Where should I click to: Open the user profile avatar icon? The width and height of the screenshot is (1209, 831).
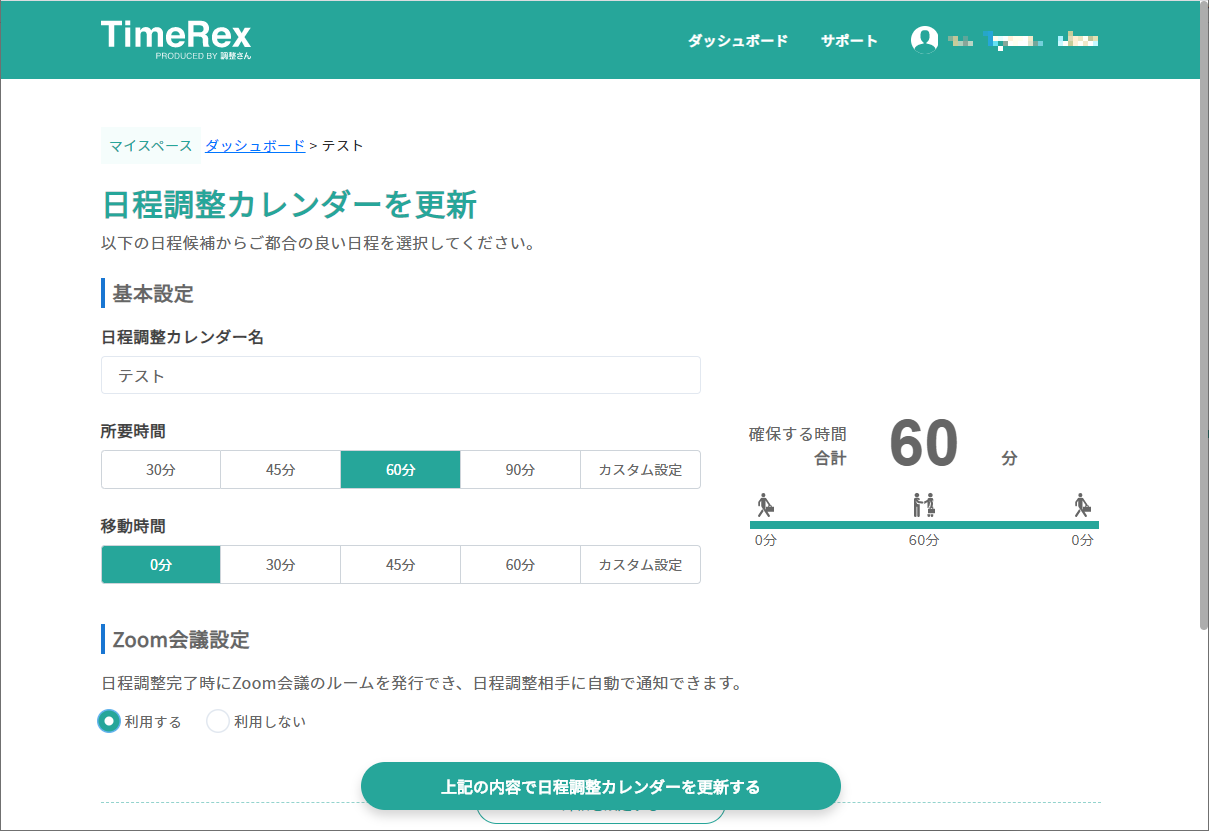coord(924,39)
